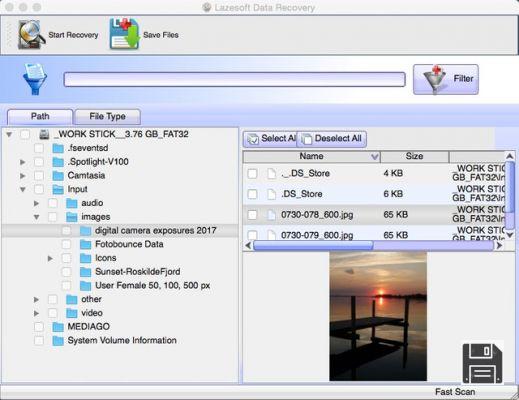Tick the checkbox for Camtasia folder
The image size is (519, 400).
point(39,176)
